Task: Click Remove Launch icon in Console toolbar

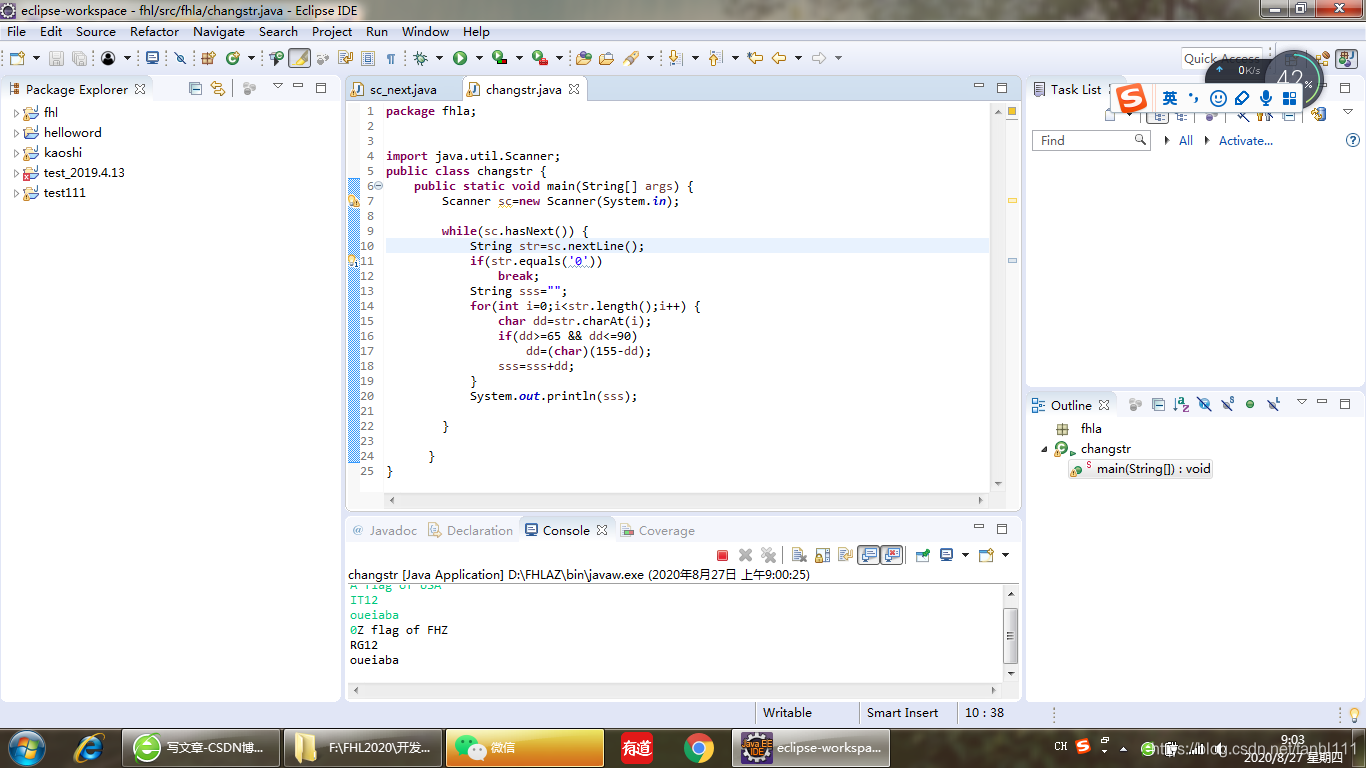Action: (x=745, y=555)
